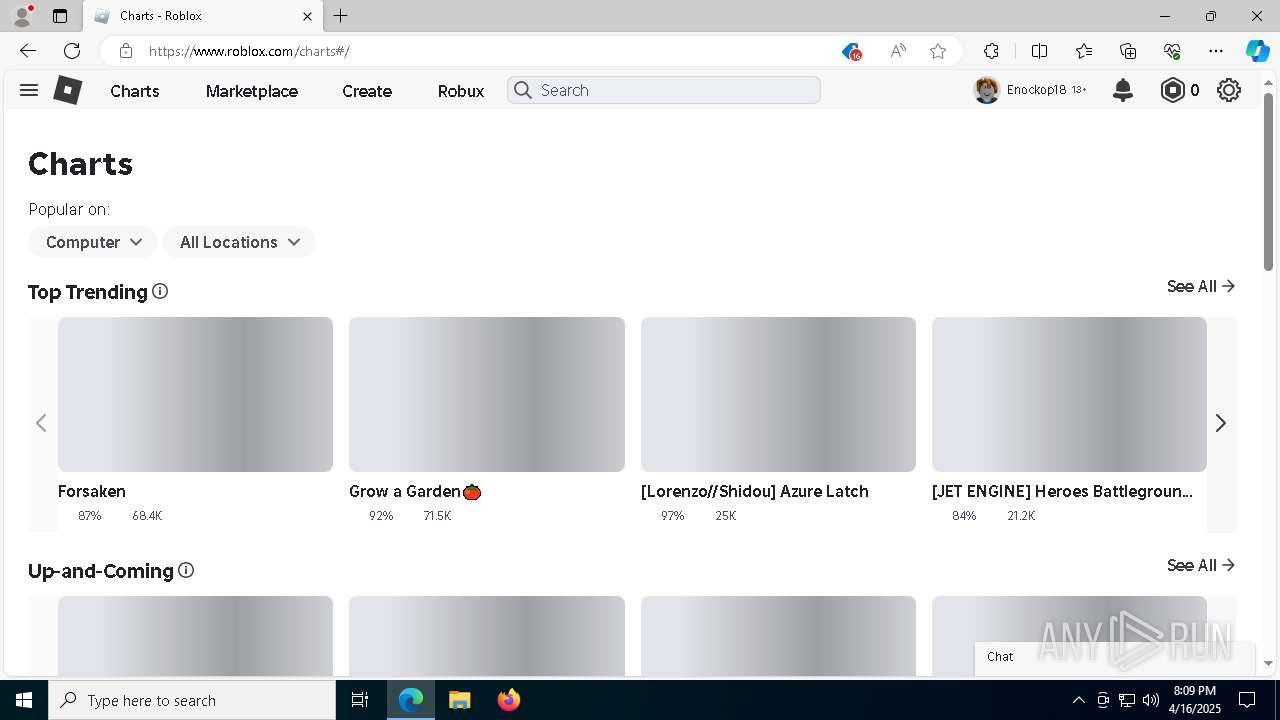Go to the Marketplace nav tab

coord(252,91)
